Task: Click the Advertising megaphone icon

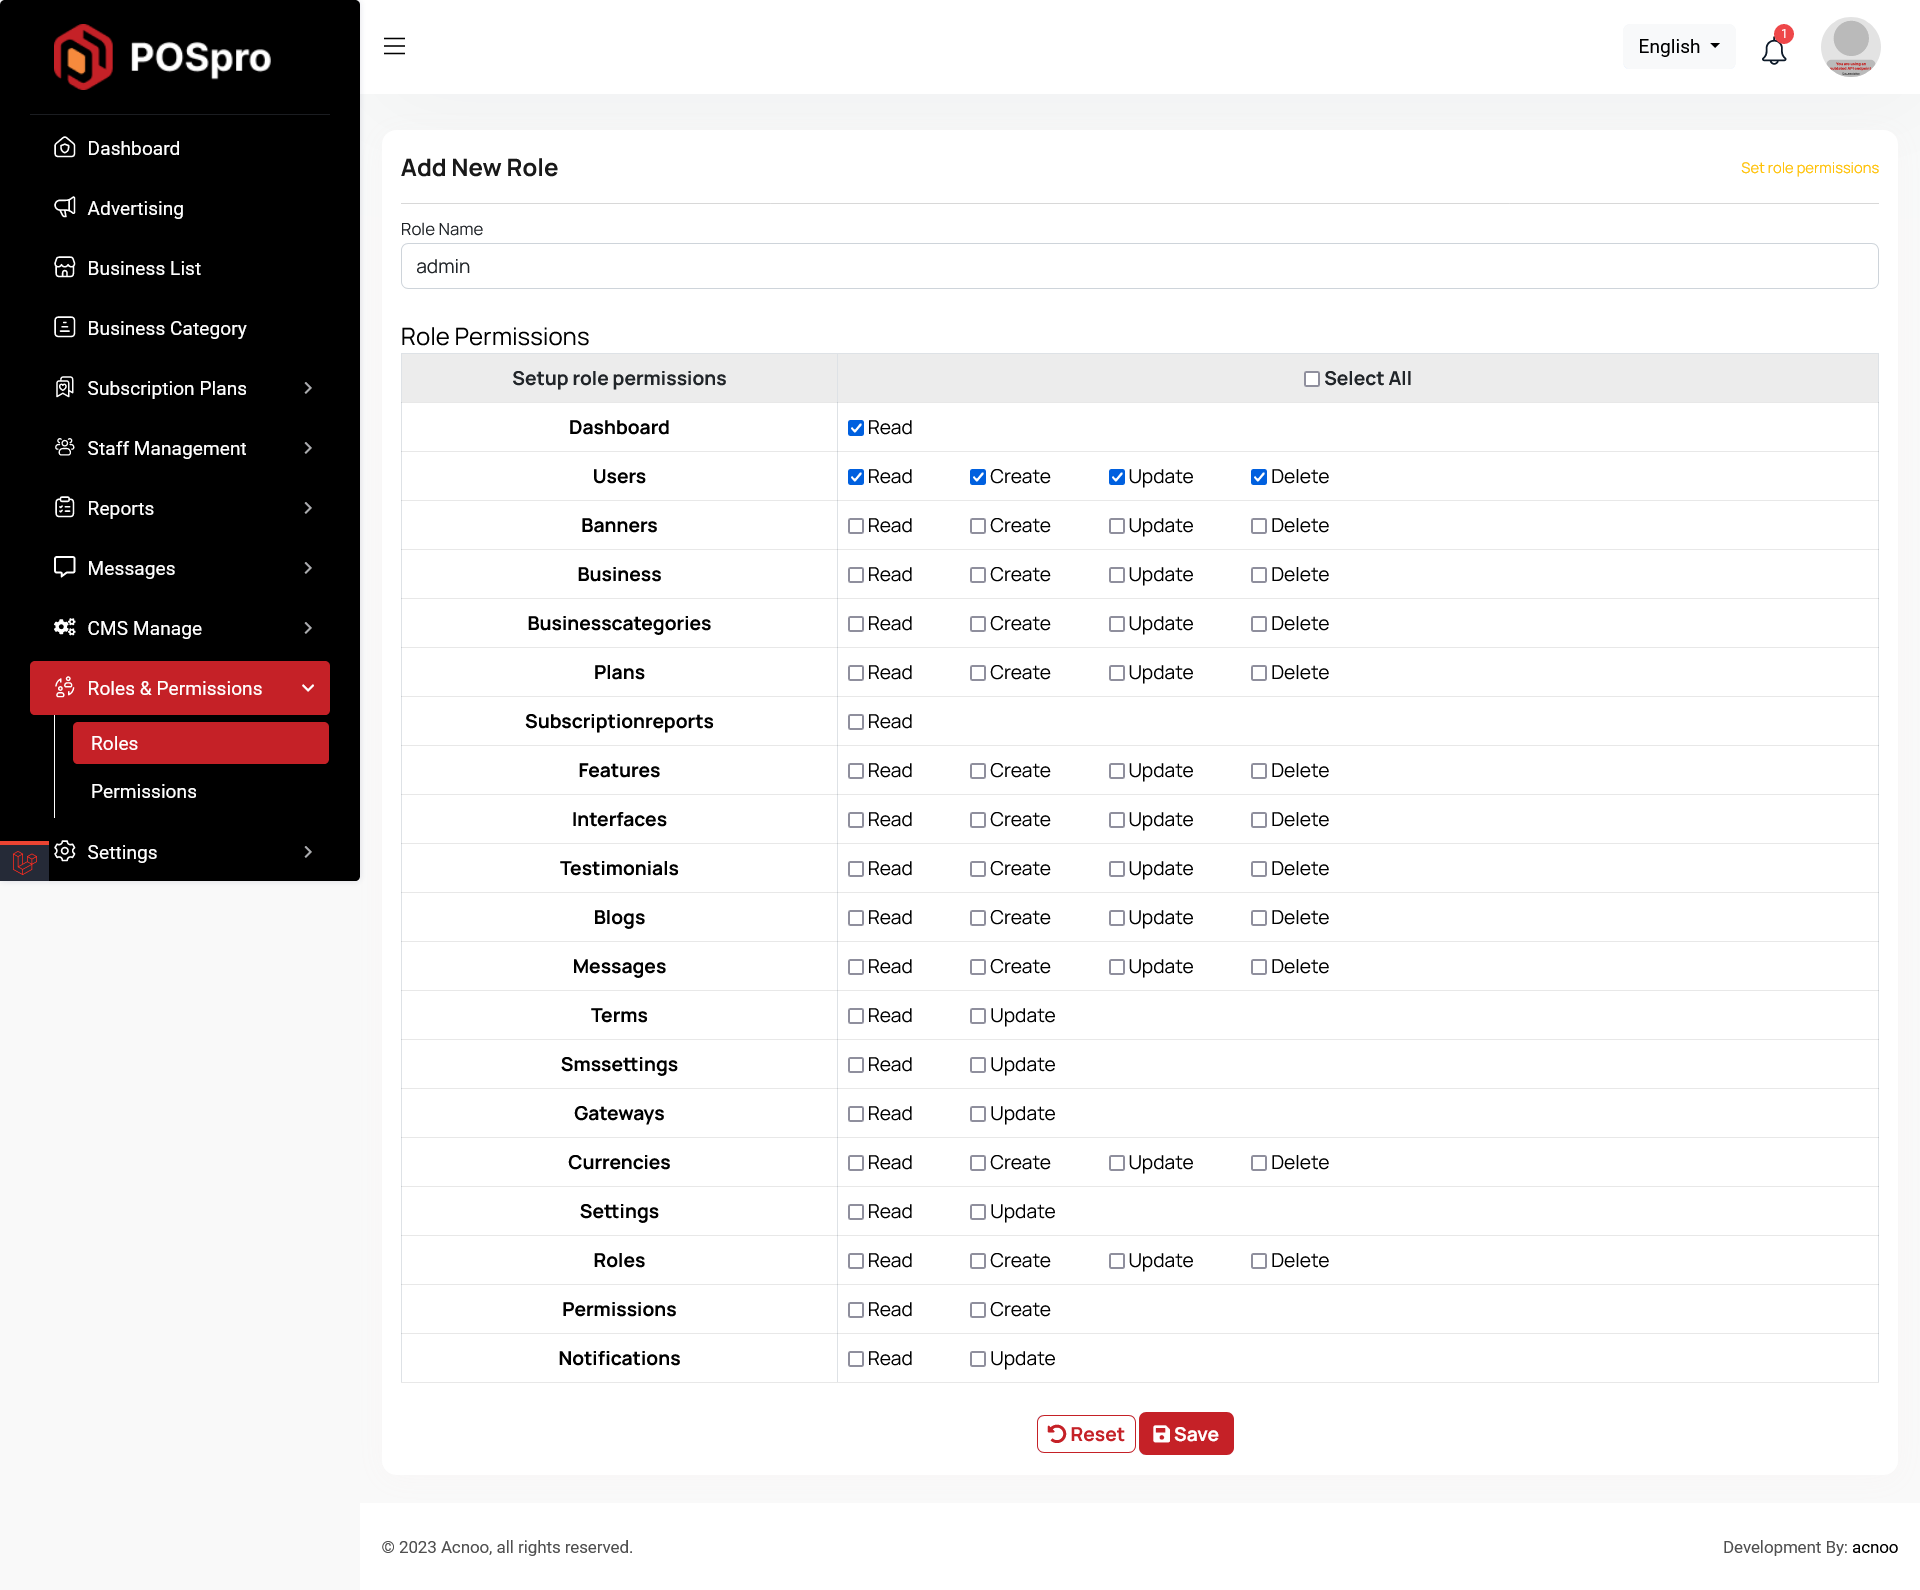Action: coord(65,208)
